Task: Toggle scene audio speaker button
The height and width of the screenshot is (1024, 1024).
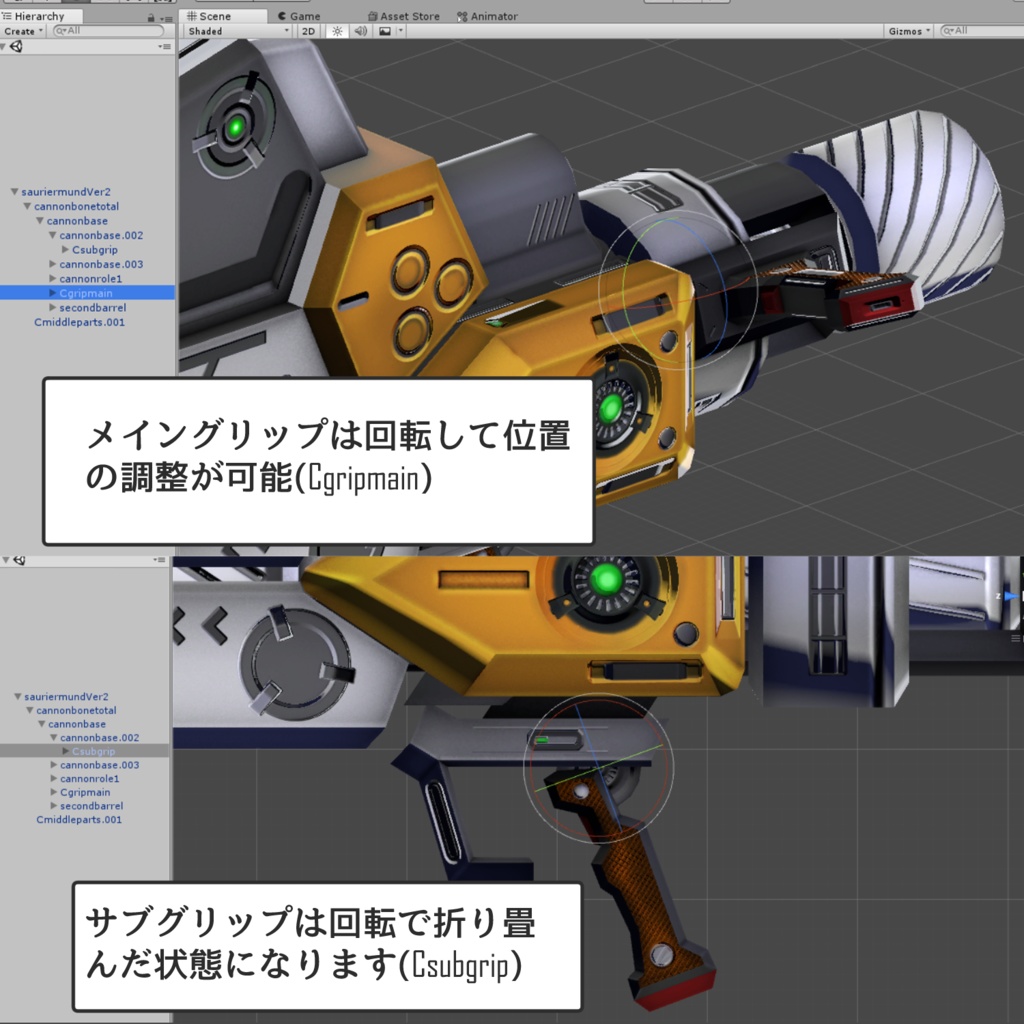Action: (x=360, y=31)
